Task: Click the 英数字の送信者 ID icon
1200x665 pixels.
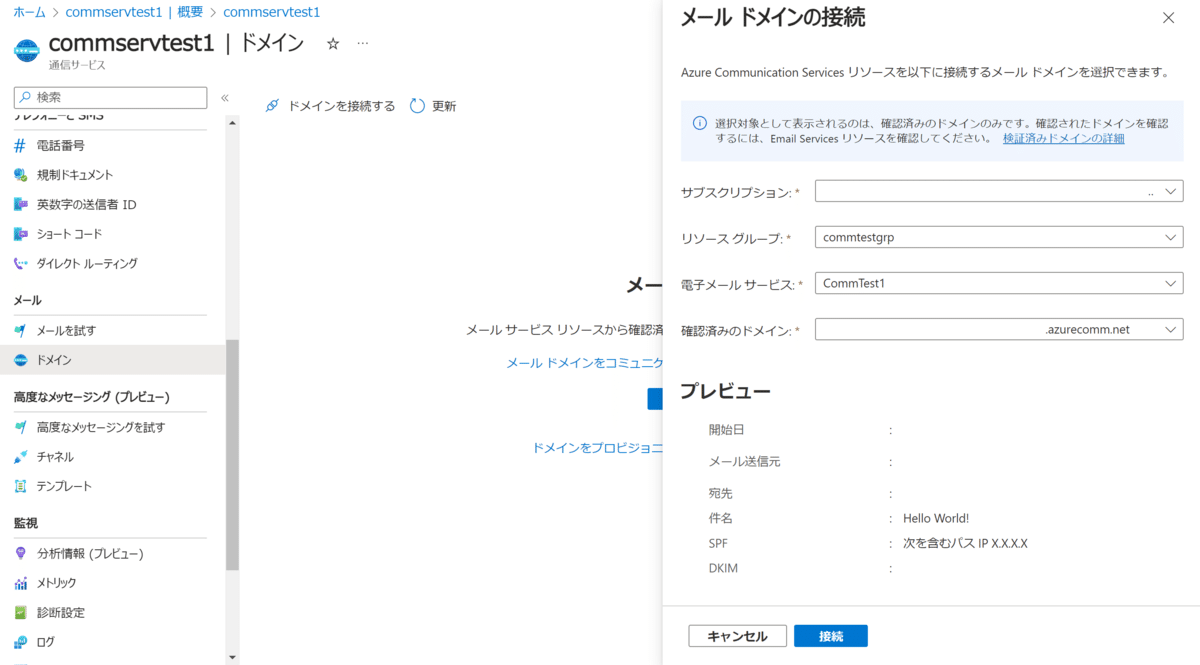Action: pyautogui.click(x=20, y=205)
